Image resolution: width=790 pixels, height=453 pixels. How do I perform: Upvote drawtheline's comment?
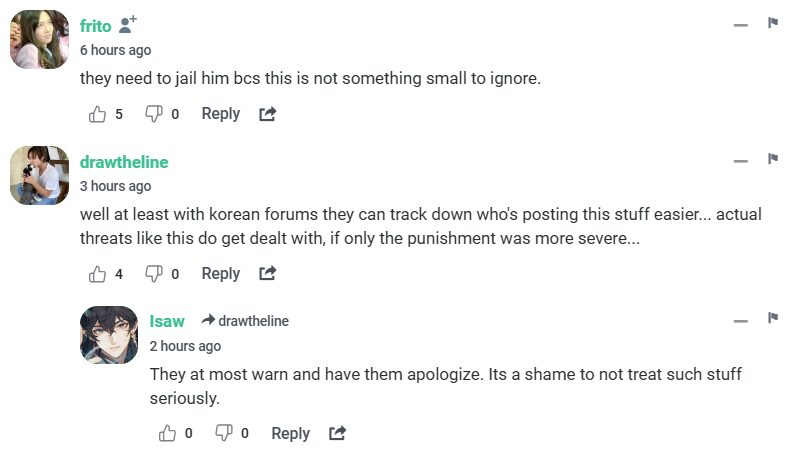98,274
